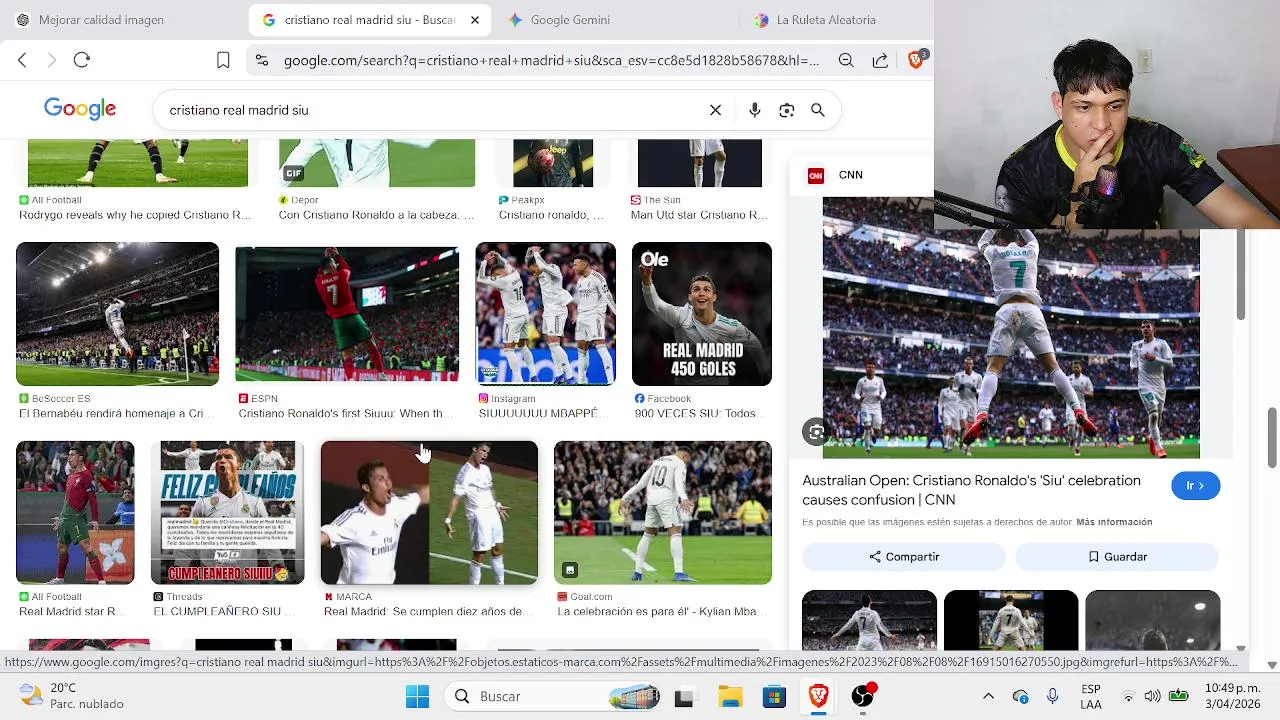Show hidden system tray icons chevron
Viewport: 1280px width, 720px height.
click(x=988, y=696)
